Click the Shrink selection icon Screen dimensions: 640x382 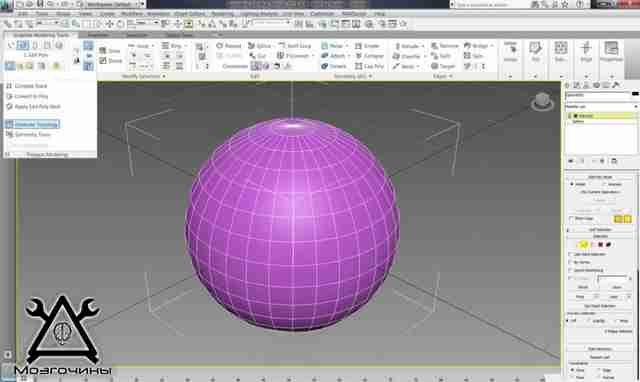[110, 61]
